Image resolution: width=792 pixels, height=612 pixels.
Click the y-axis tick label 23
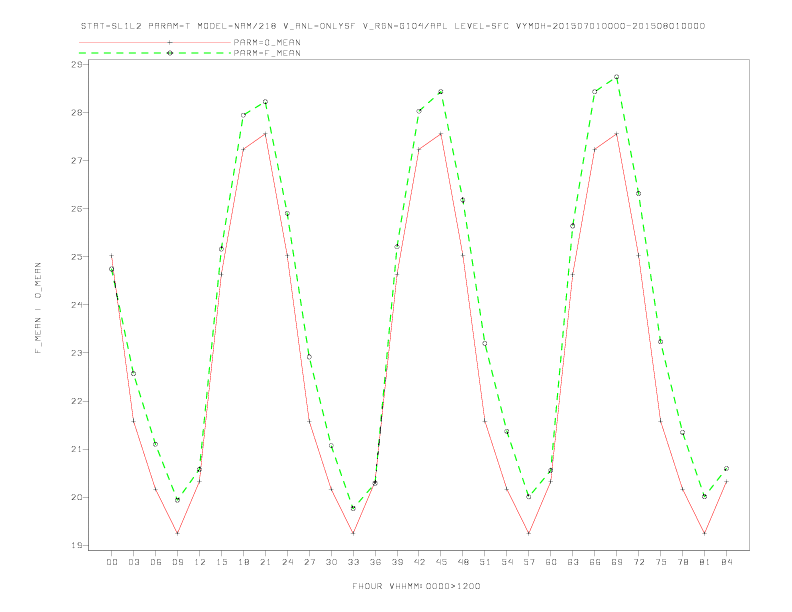pos(77,352)
